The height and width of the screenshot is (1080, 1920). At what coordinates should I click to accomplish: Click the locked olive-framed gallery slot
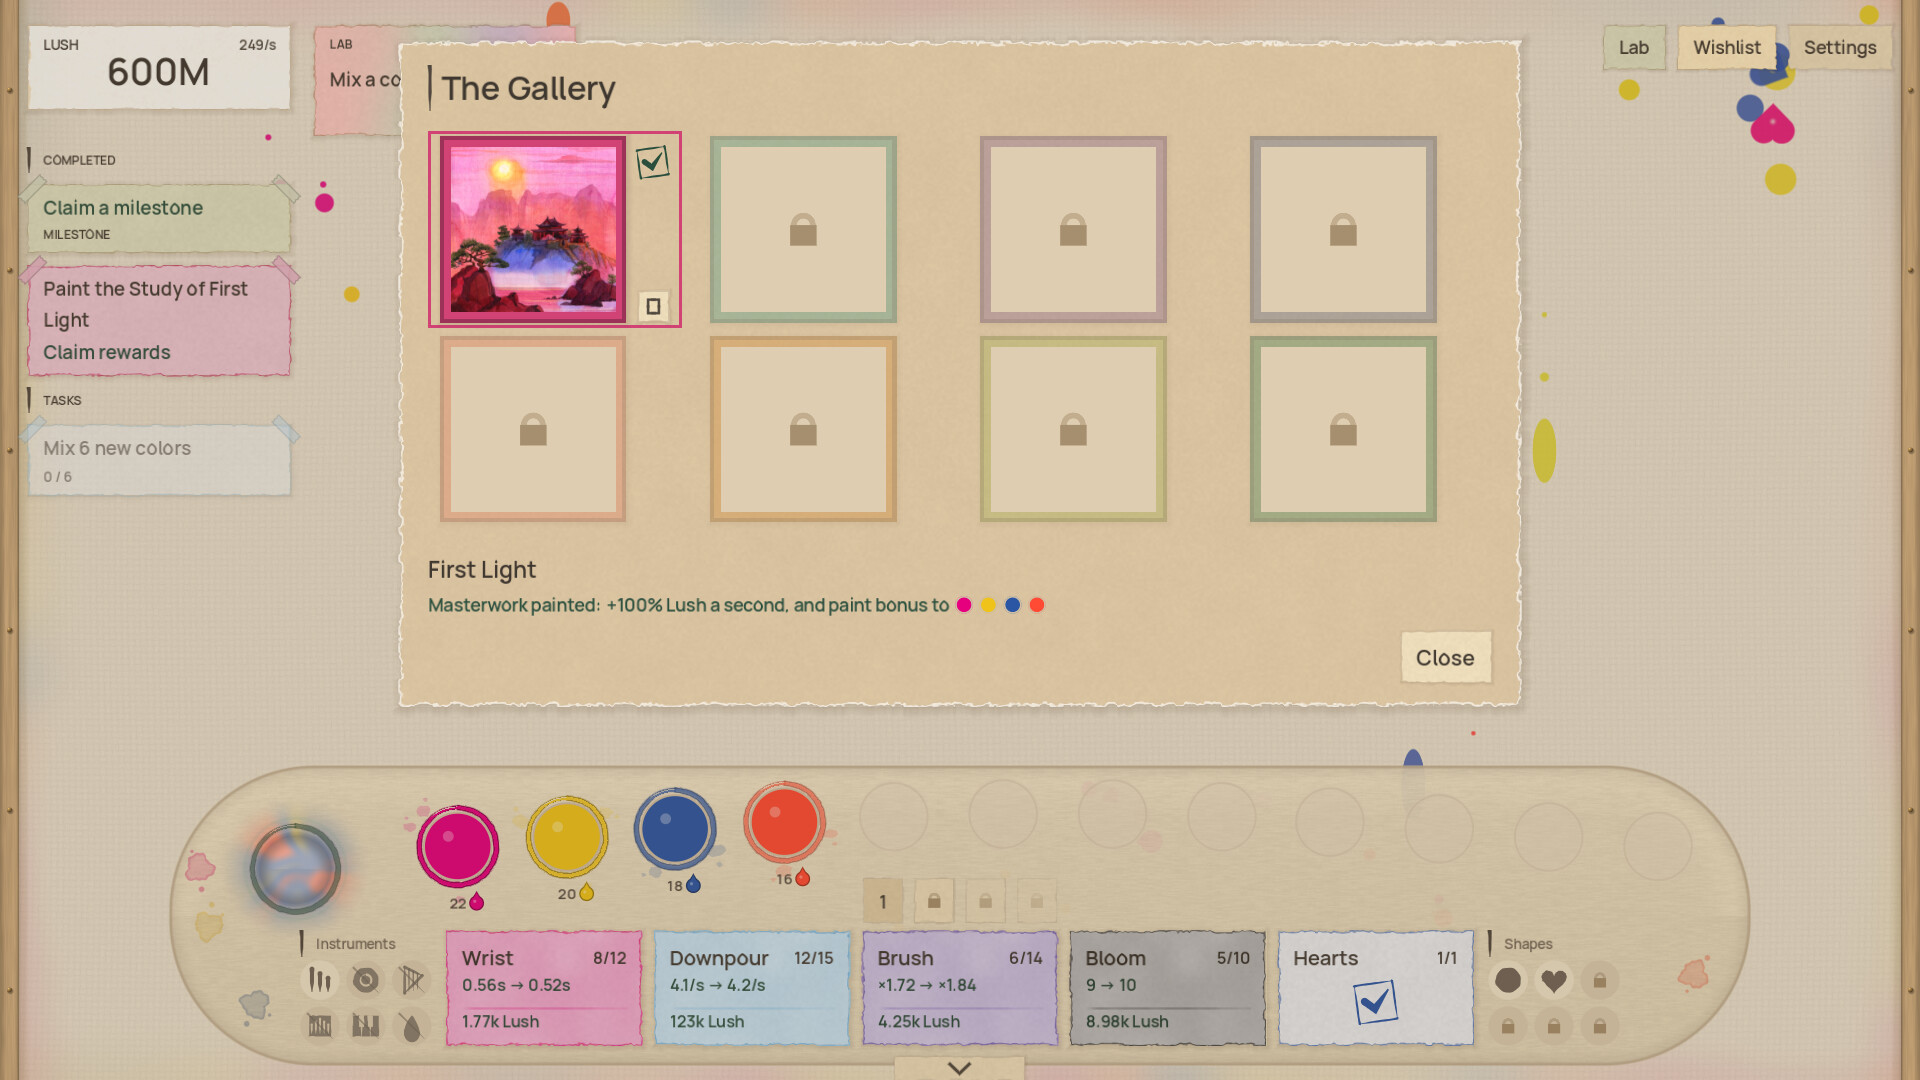[1073, 429]
